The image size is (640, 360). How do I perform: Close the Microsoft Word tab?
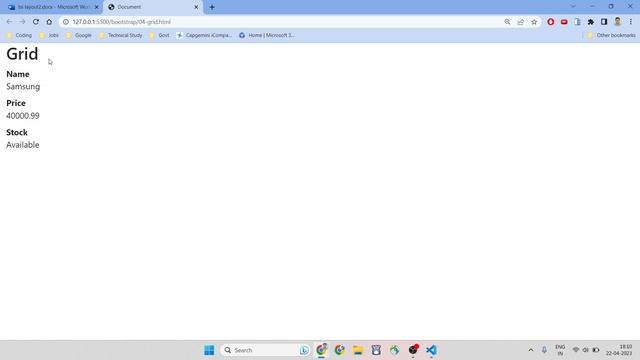pyautogui.click(x=97, y=7)
